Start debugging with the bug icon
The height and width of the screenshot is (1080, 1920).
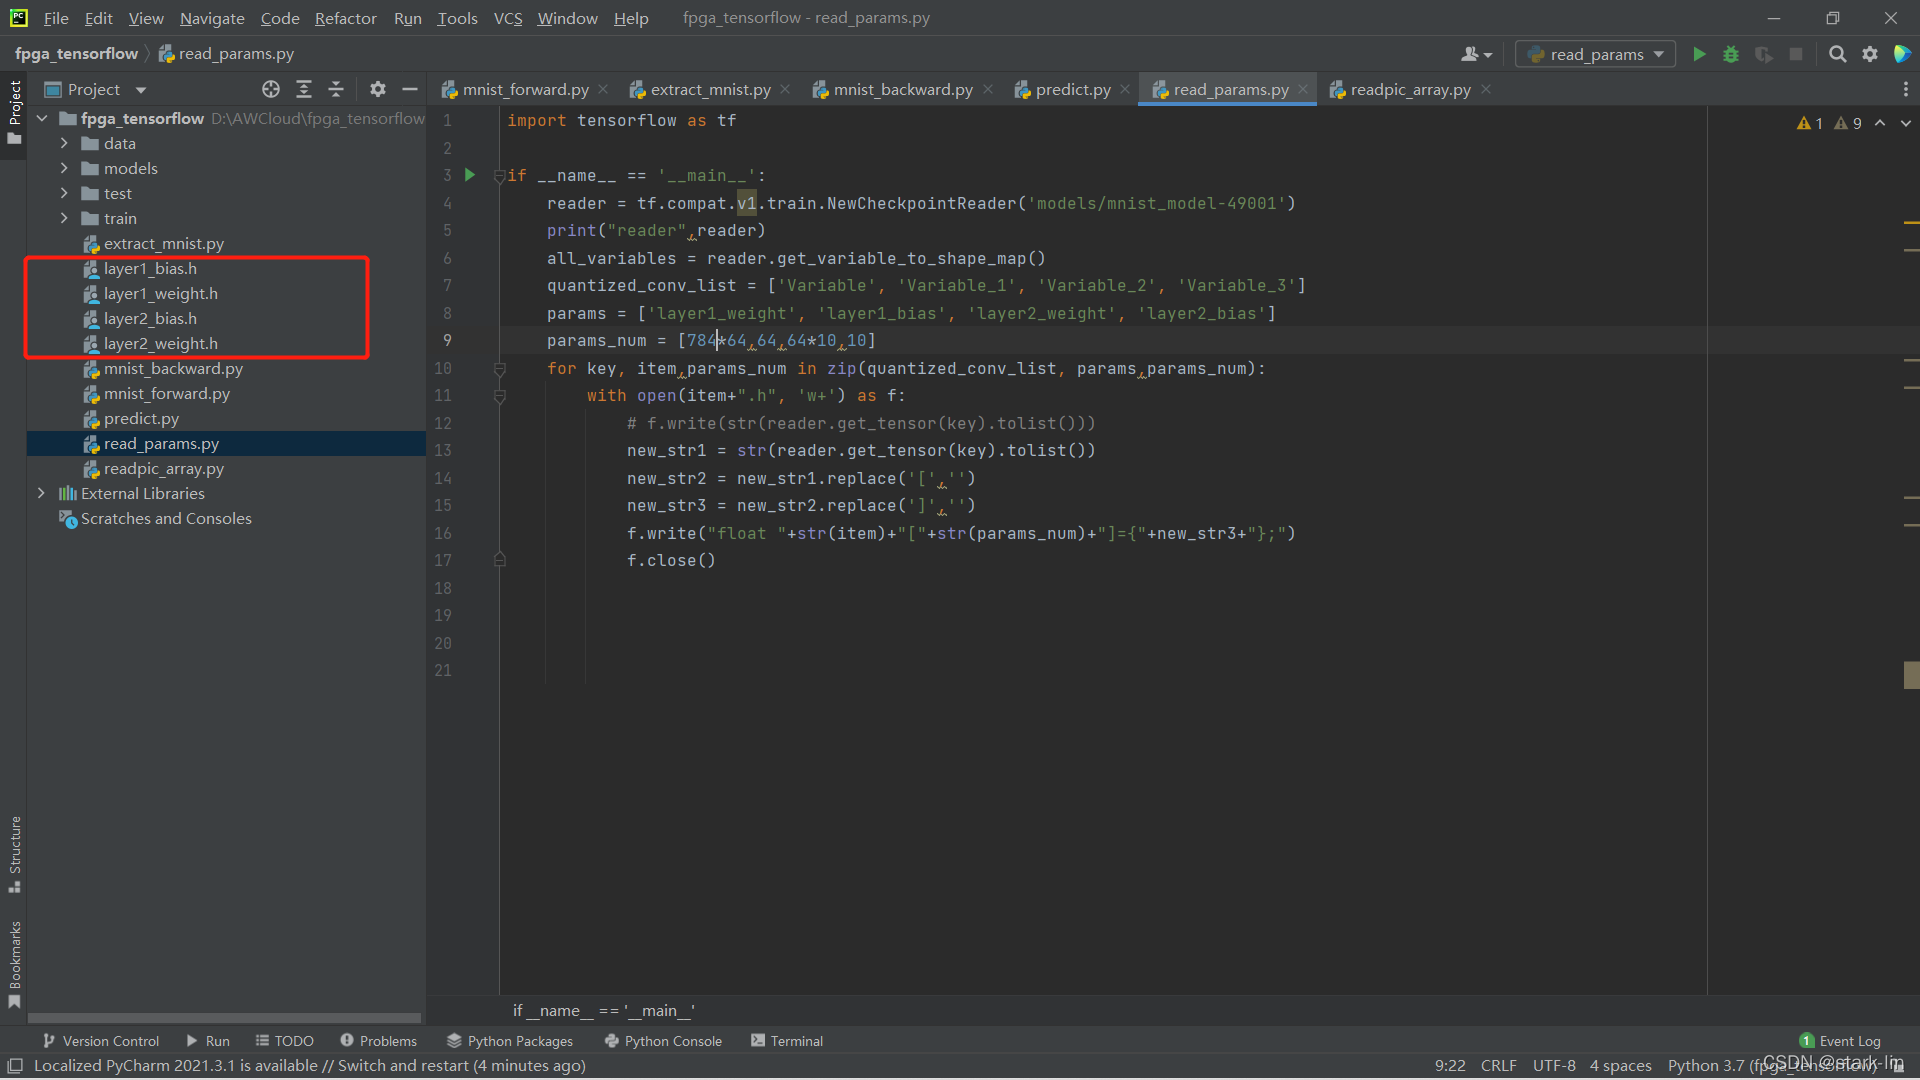pos(1731,54)
